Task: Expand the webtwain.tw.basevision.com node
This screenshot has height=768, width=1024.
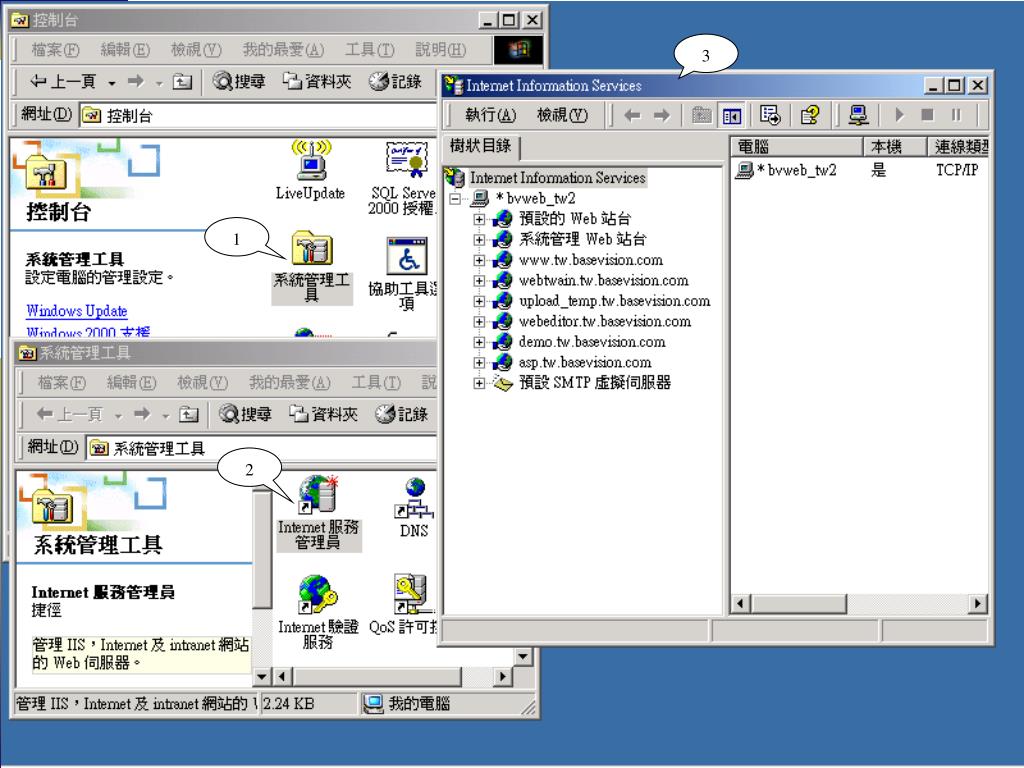Action: tap(479, 281)
